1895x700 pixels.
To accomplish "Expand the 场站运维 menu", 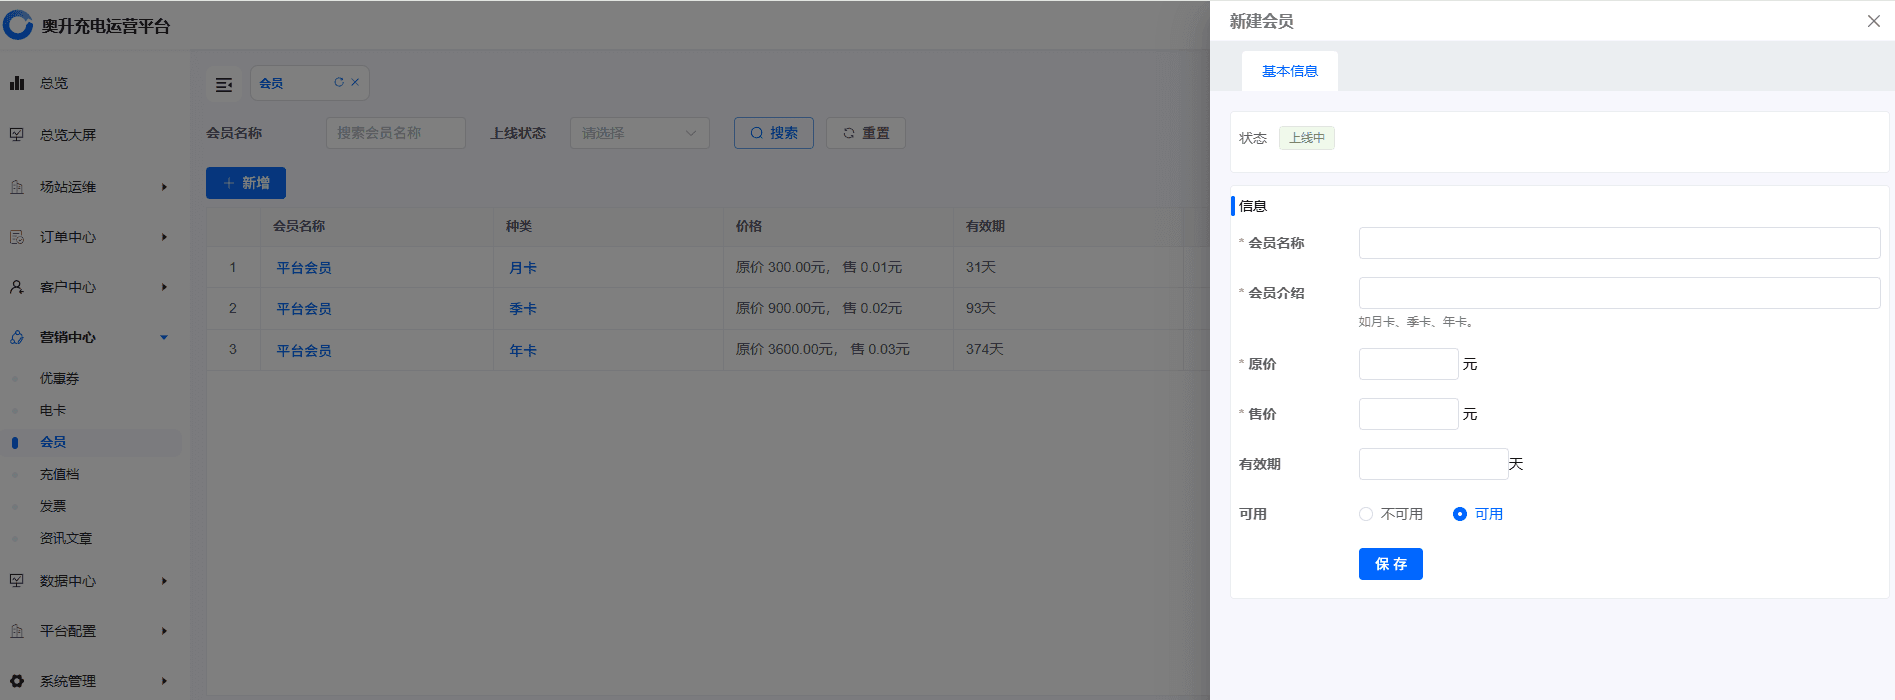I will [90, 187].
